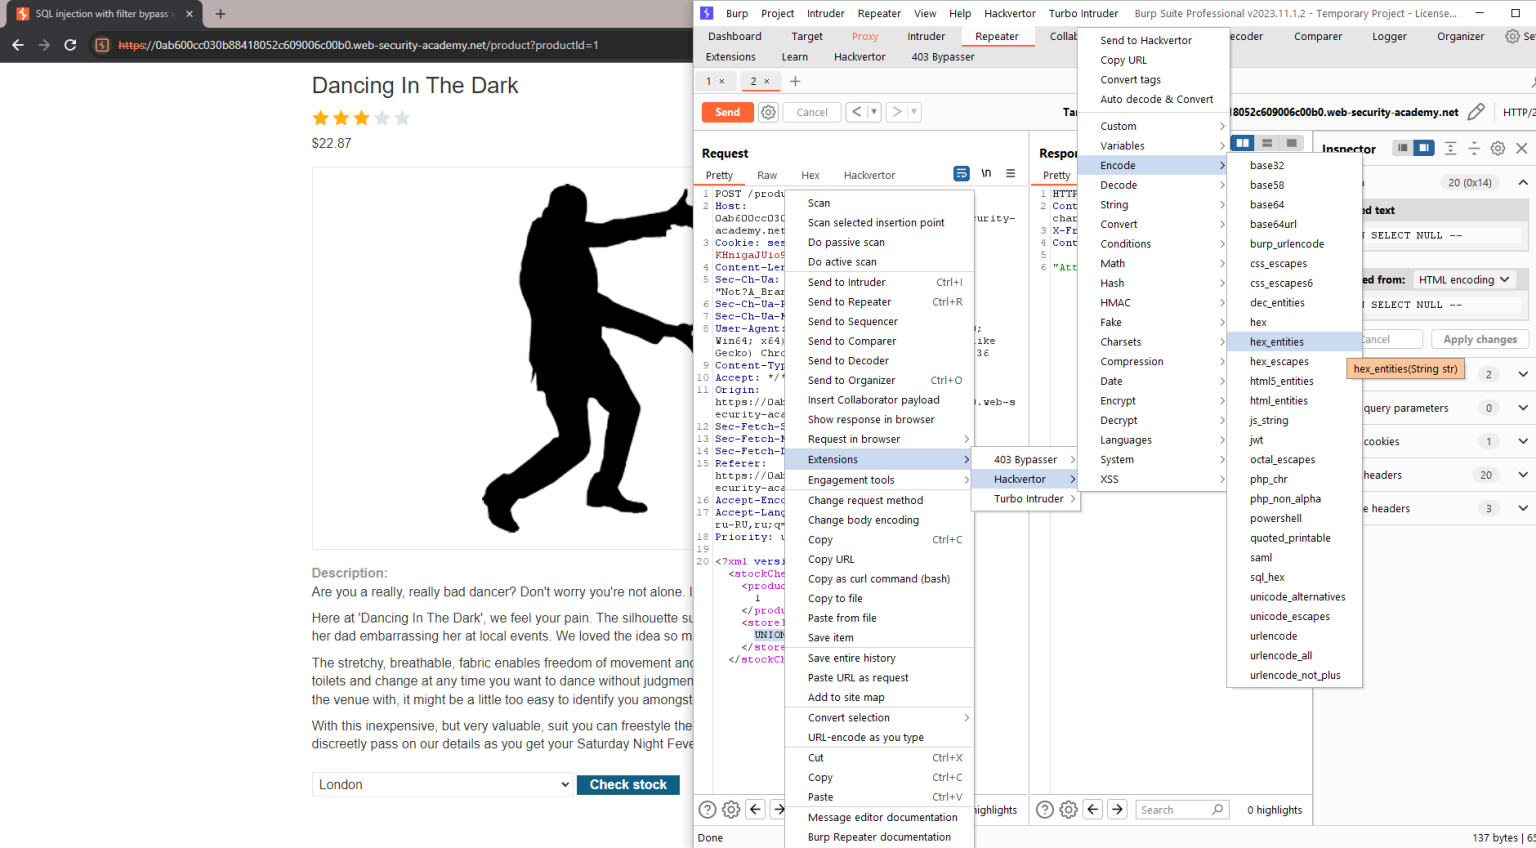Click Apply changes in the Inspector

1479,338
